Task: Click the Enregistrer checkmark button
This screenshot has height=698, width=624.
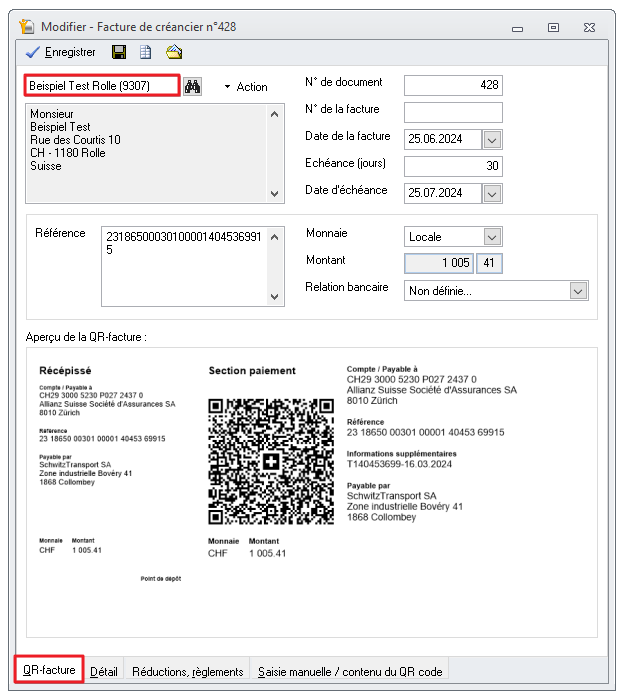Action: (61, 53)
